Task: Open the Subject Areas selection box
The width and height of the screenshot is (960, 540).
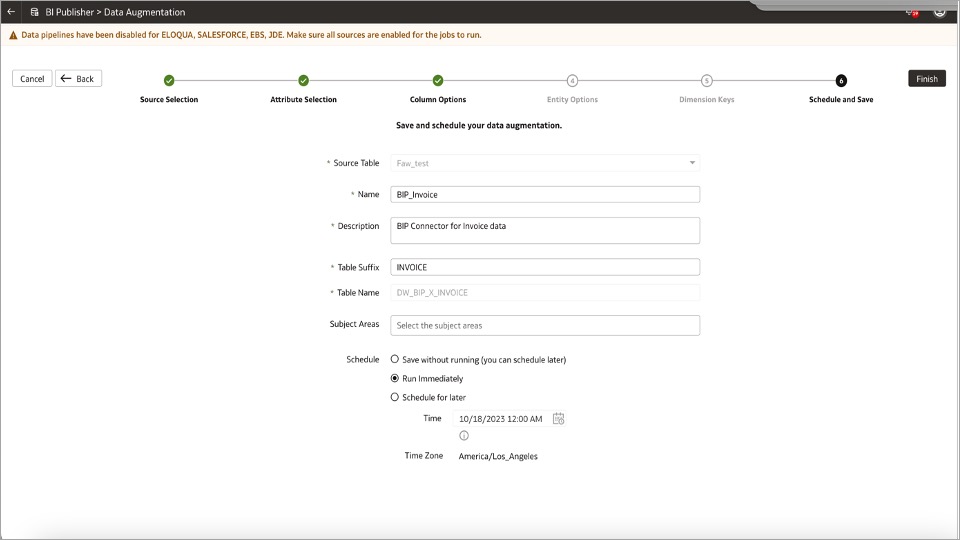Action: click(545, 325)
